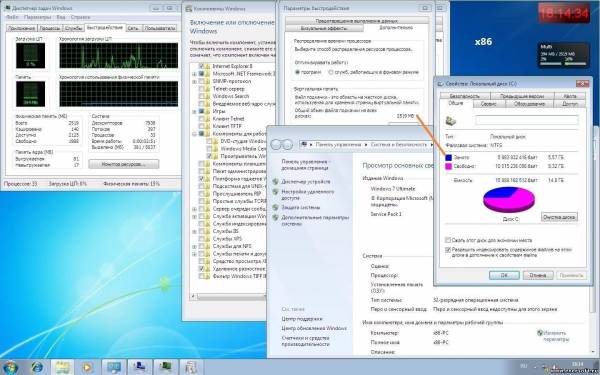Expand Сервер очереди сообщений node
This screenshot has height=375, width=600.
194,209
